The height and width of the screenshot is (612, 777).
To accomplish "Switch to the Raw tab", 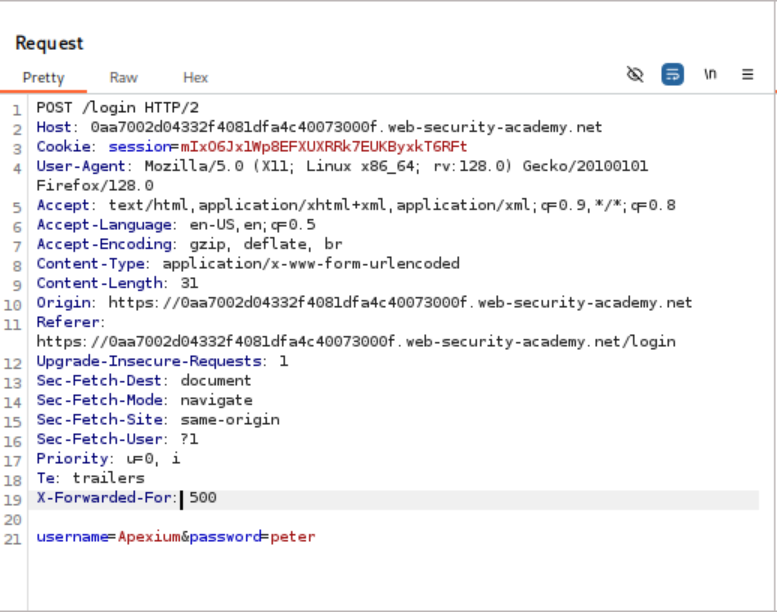I will click(124, 77).
